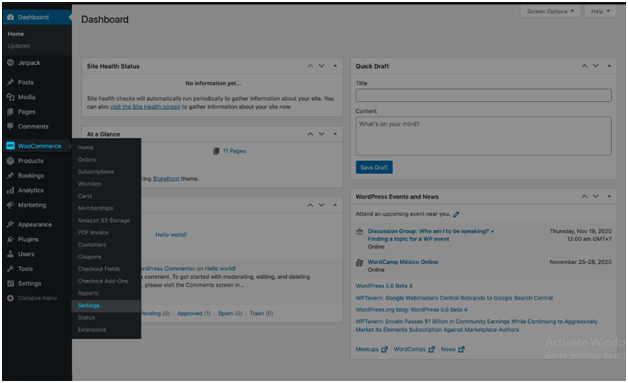The image size is (628, 383).
Task: Open the Site Health screen link
Action: 145,107
